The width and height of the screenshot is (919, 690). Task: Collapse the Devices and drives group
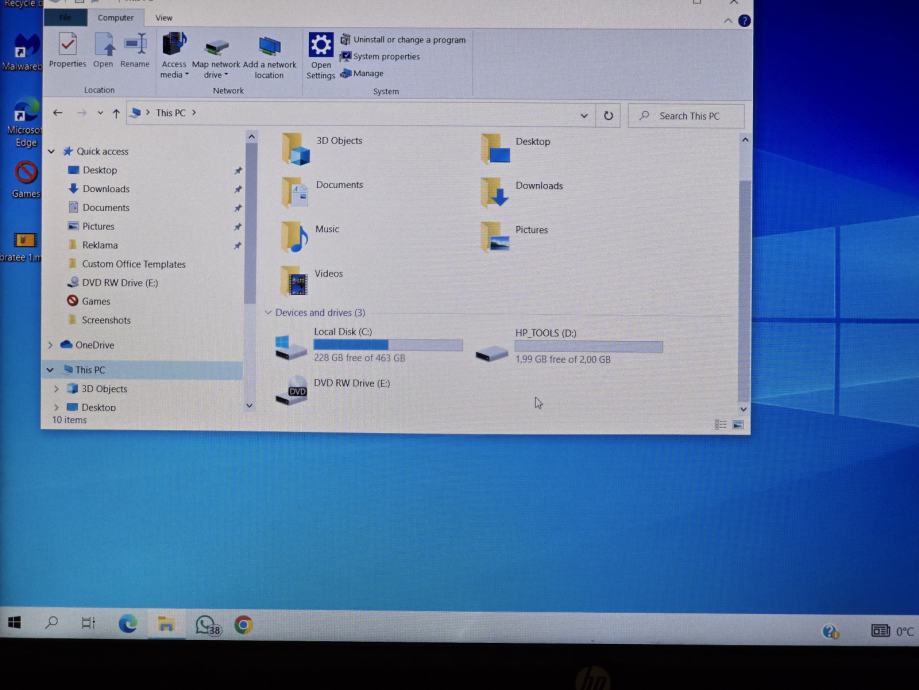269,313
